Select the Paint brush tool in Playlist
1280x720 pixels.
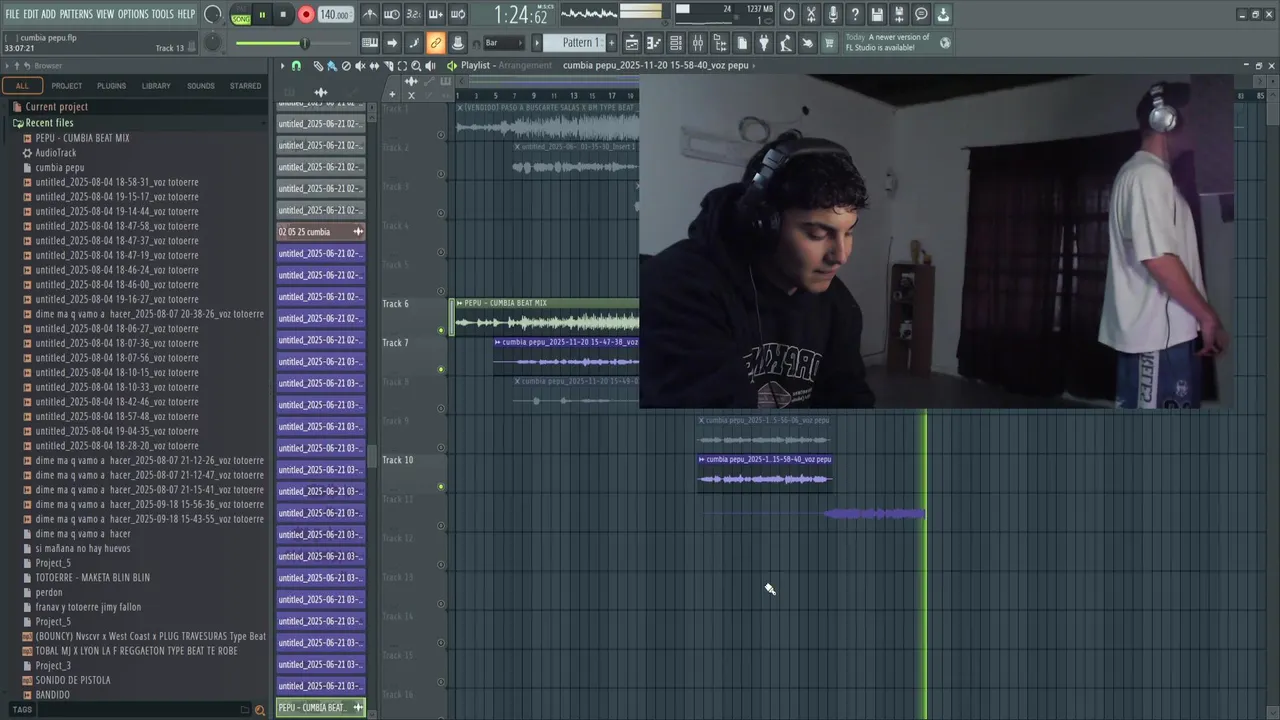(x=332, y=65)
